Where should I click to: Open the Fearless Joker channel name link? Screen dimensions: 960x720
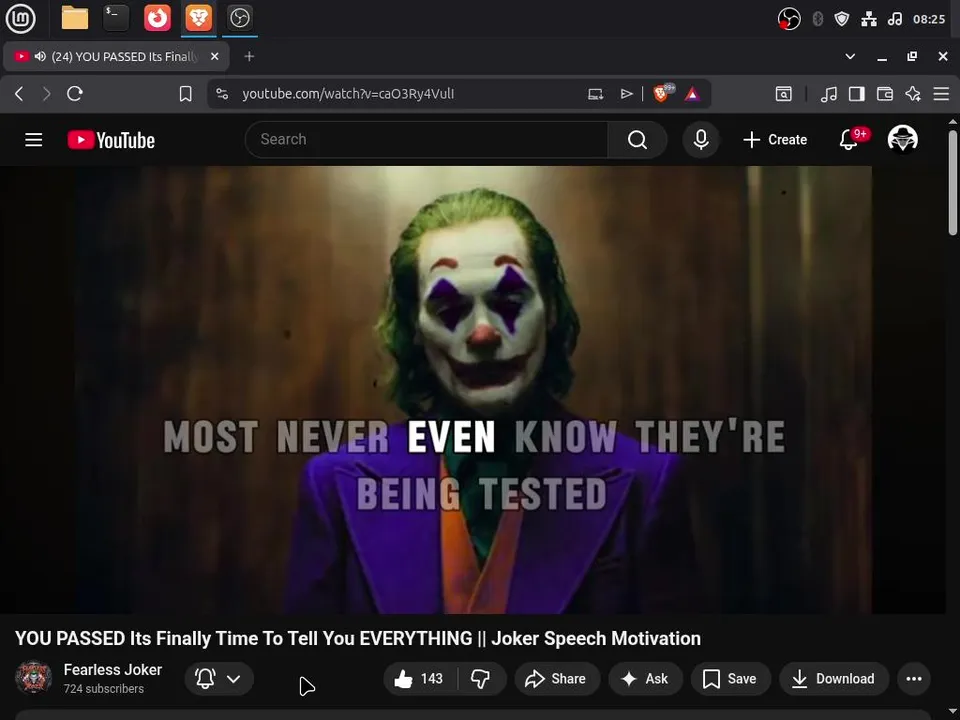coord(113,670)
